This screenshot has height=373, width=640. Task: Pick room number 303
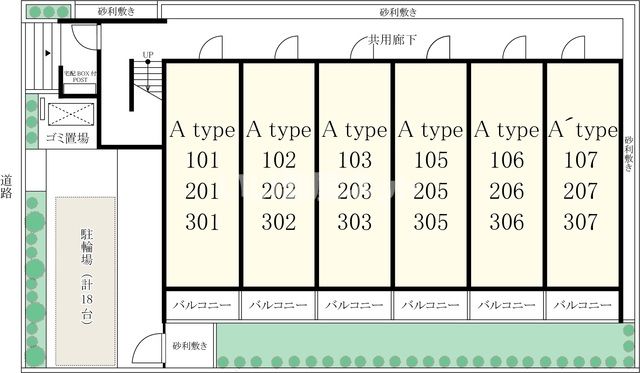click(355, 222)
